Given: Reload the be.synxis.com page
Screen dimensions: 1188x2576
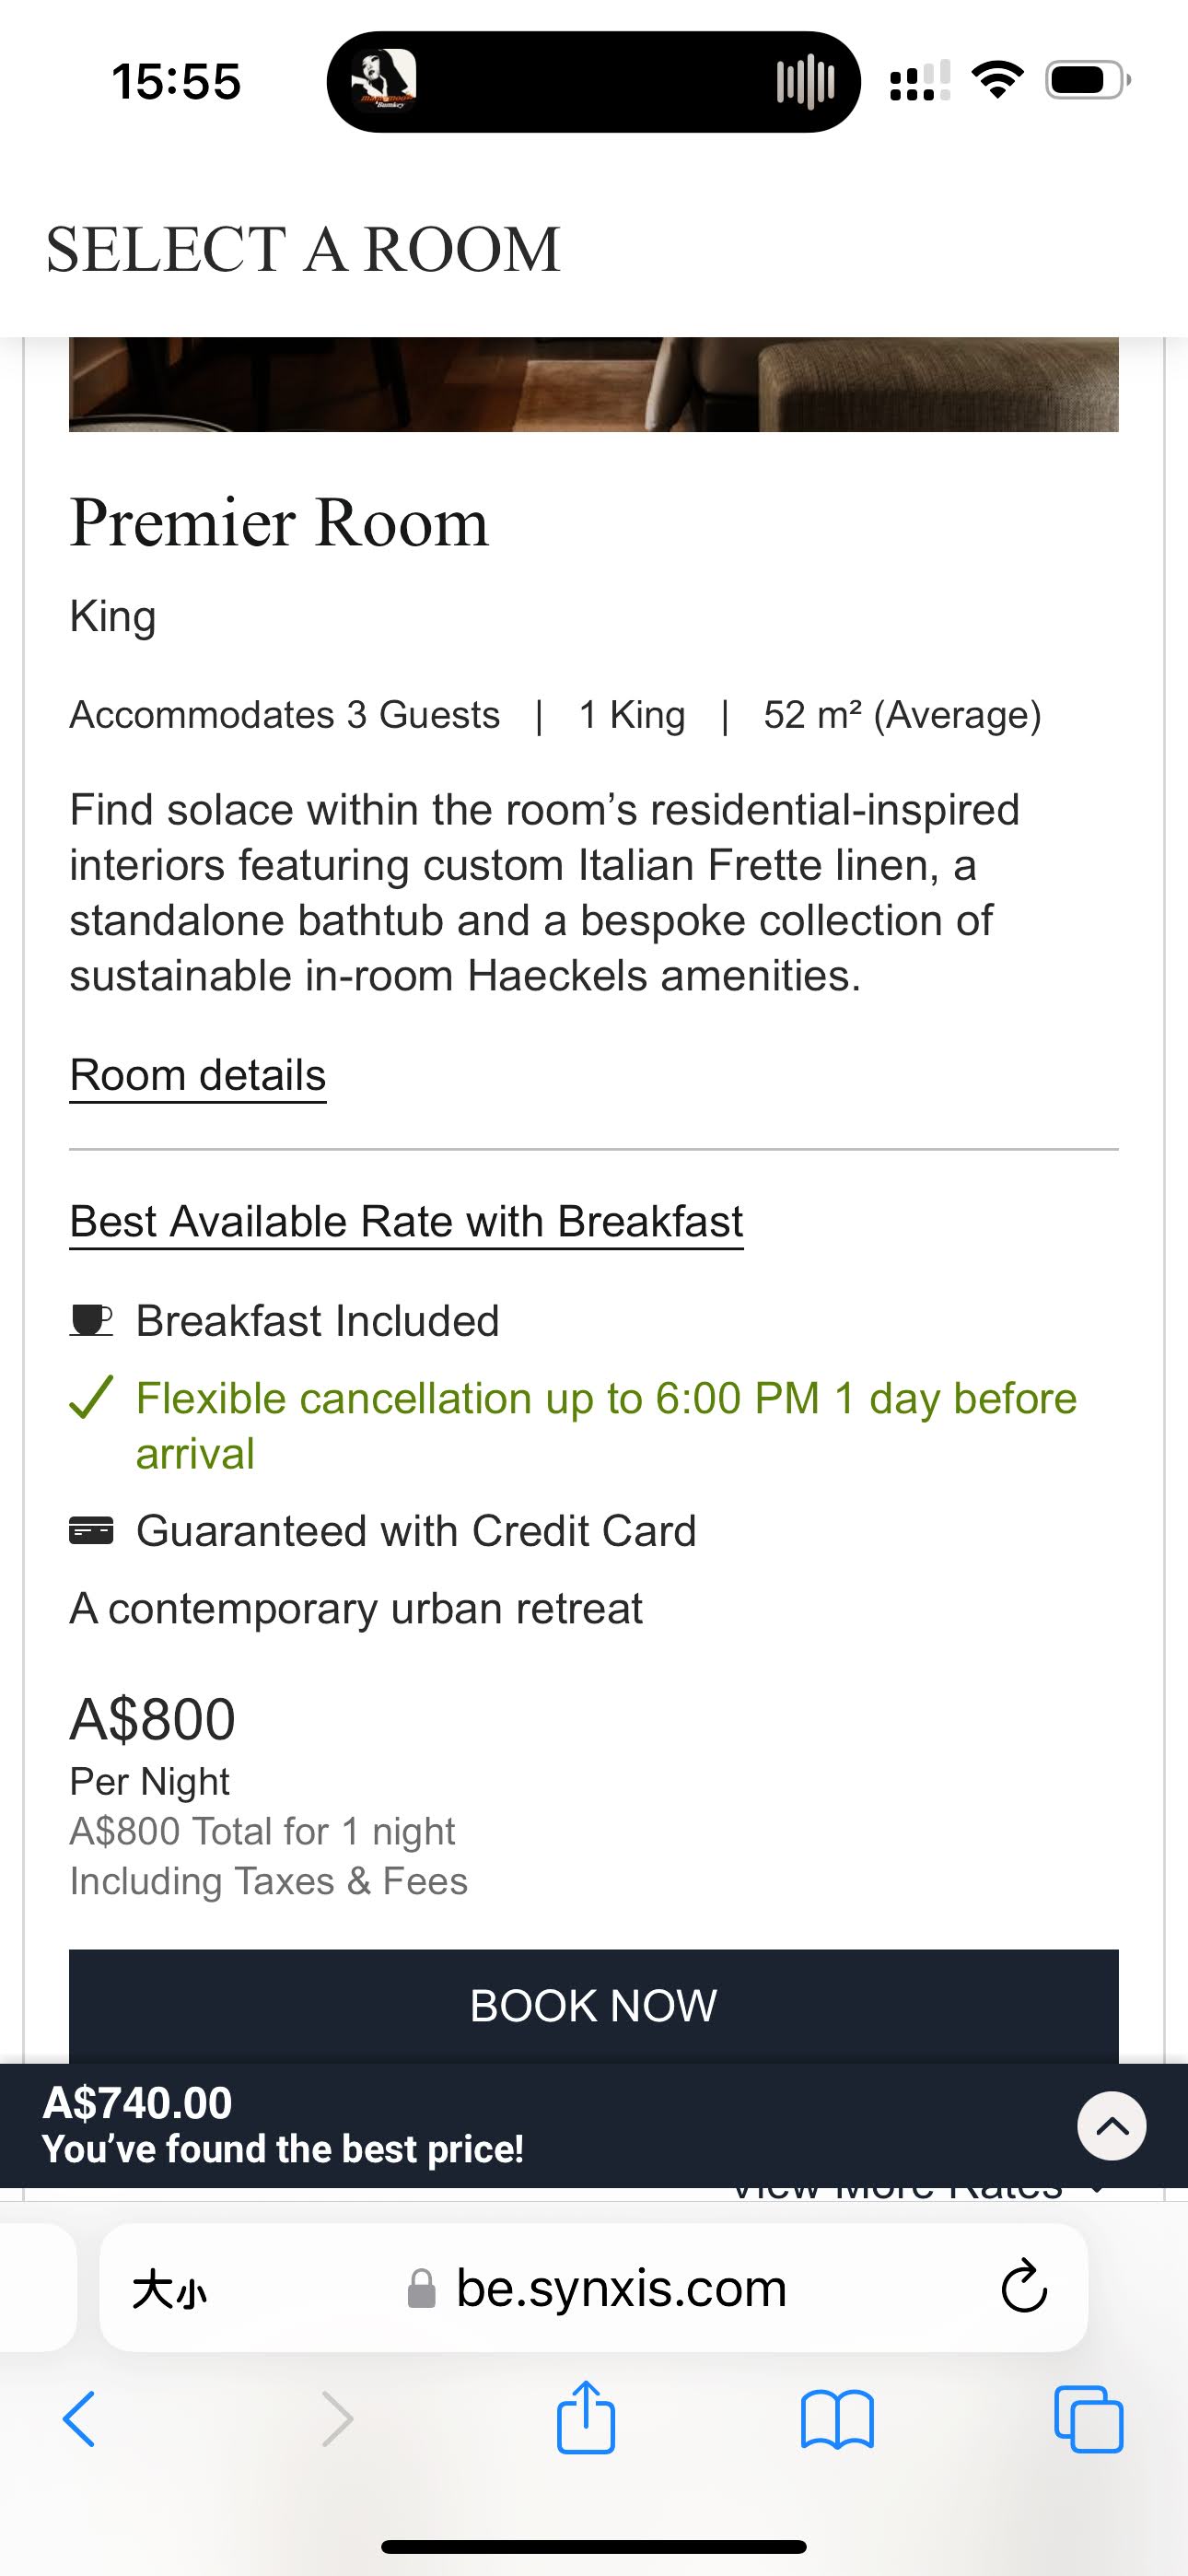Looking at the screenshot, I should pos(1024,2288).
